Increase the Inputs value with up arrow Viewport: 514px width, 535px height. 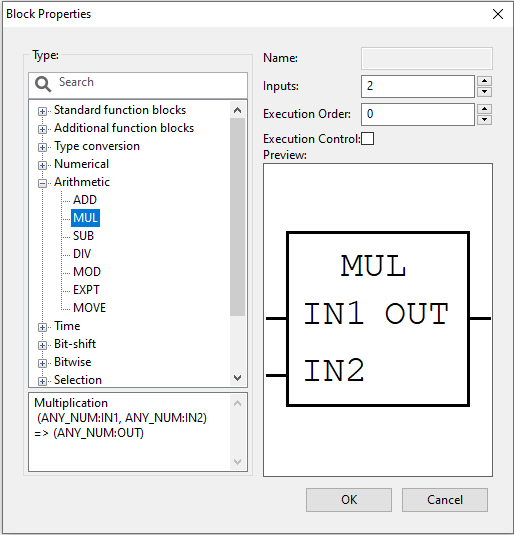pyautogui.click(x=484, y=81)
